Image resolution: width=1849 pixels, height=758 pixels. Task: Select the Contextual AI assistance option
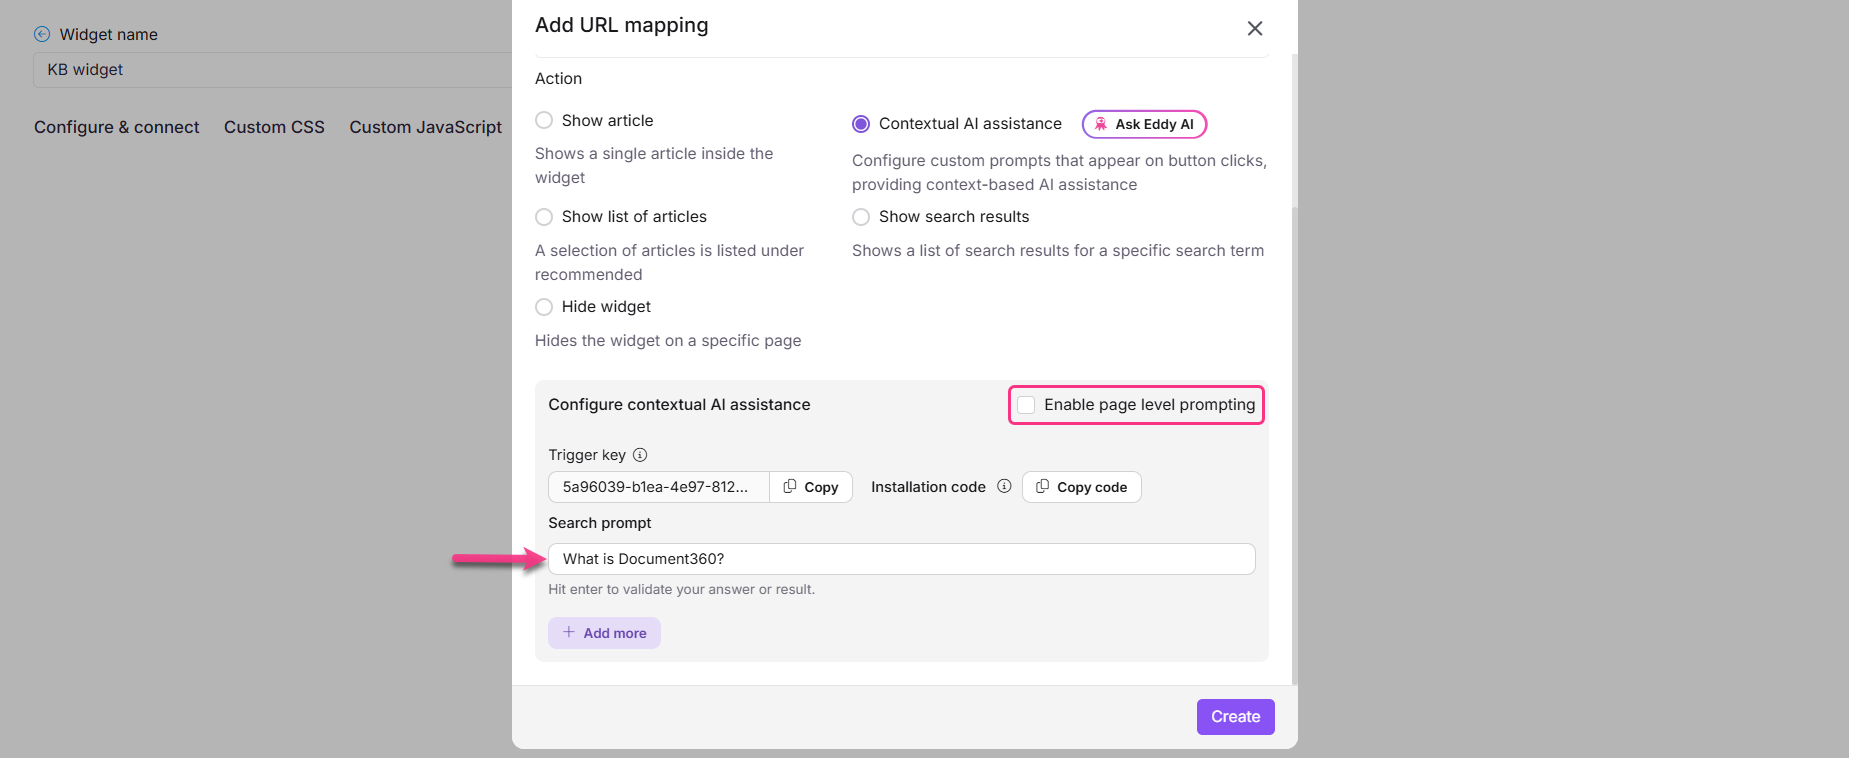(861, 123)
